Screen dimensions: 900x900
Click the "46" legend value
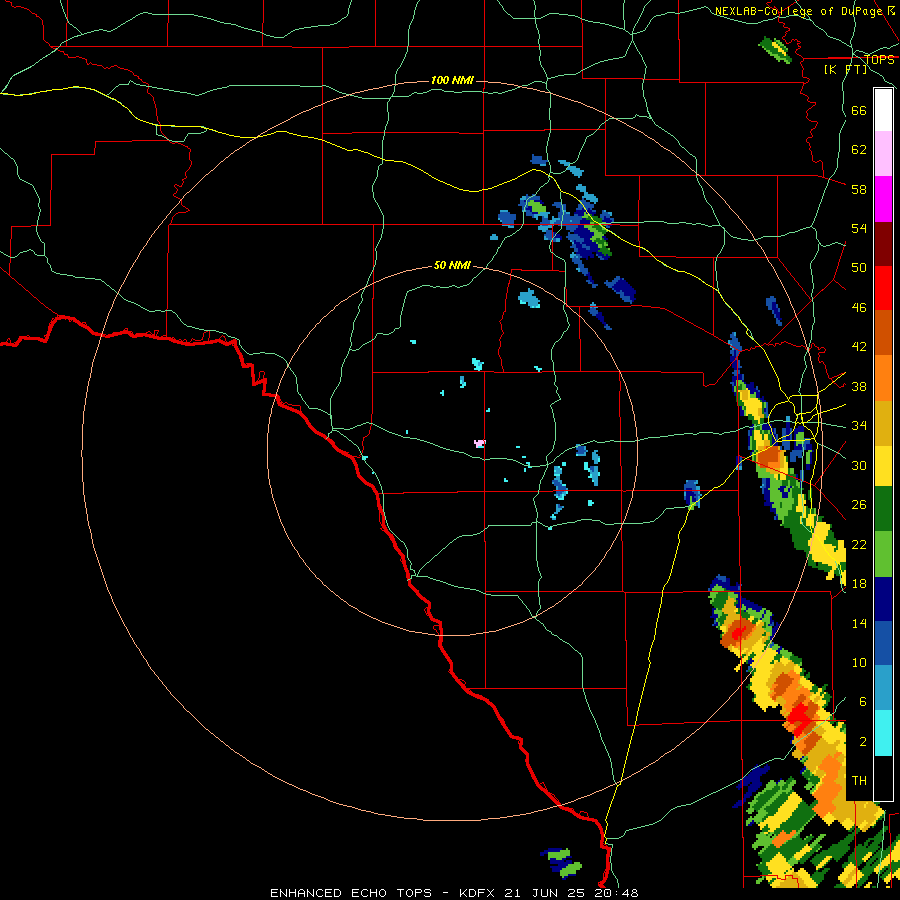coord(859,308)
